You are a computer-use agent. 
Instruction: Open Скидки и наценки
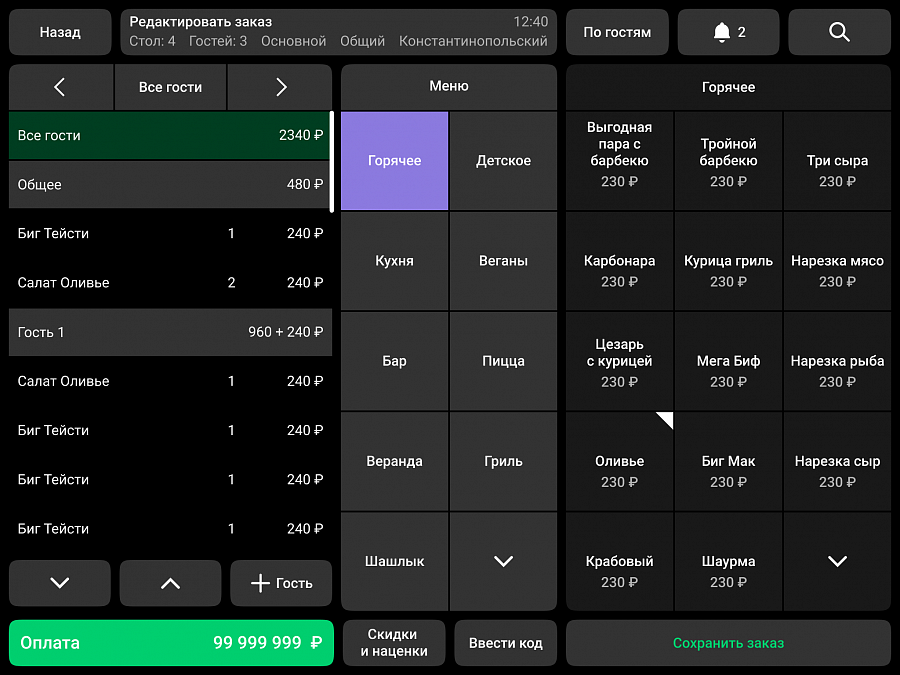[x=394, y=643]
